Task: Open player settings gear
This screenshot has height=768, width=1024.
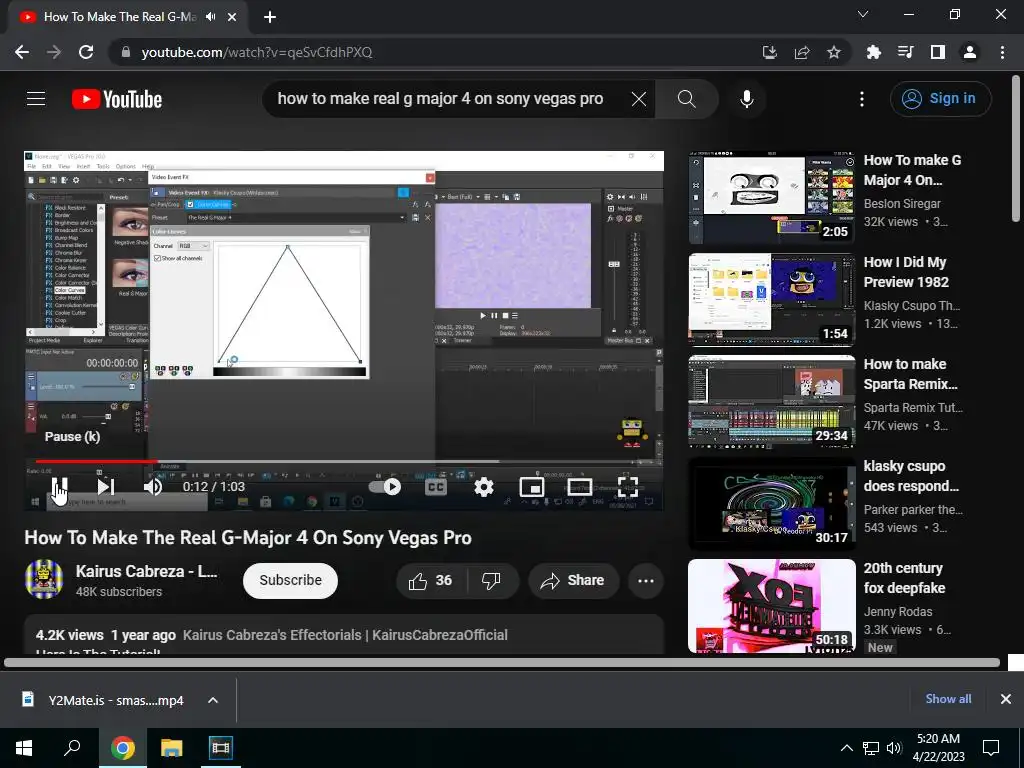Action: 484,487
